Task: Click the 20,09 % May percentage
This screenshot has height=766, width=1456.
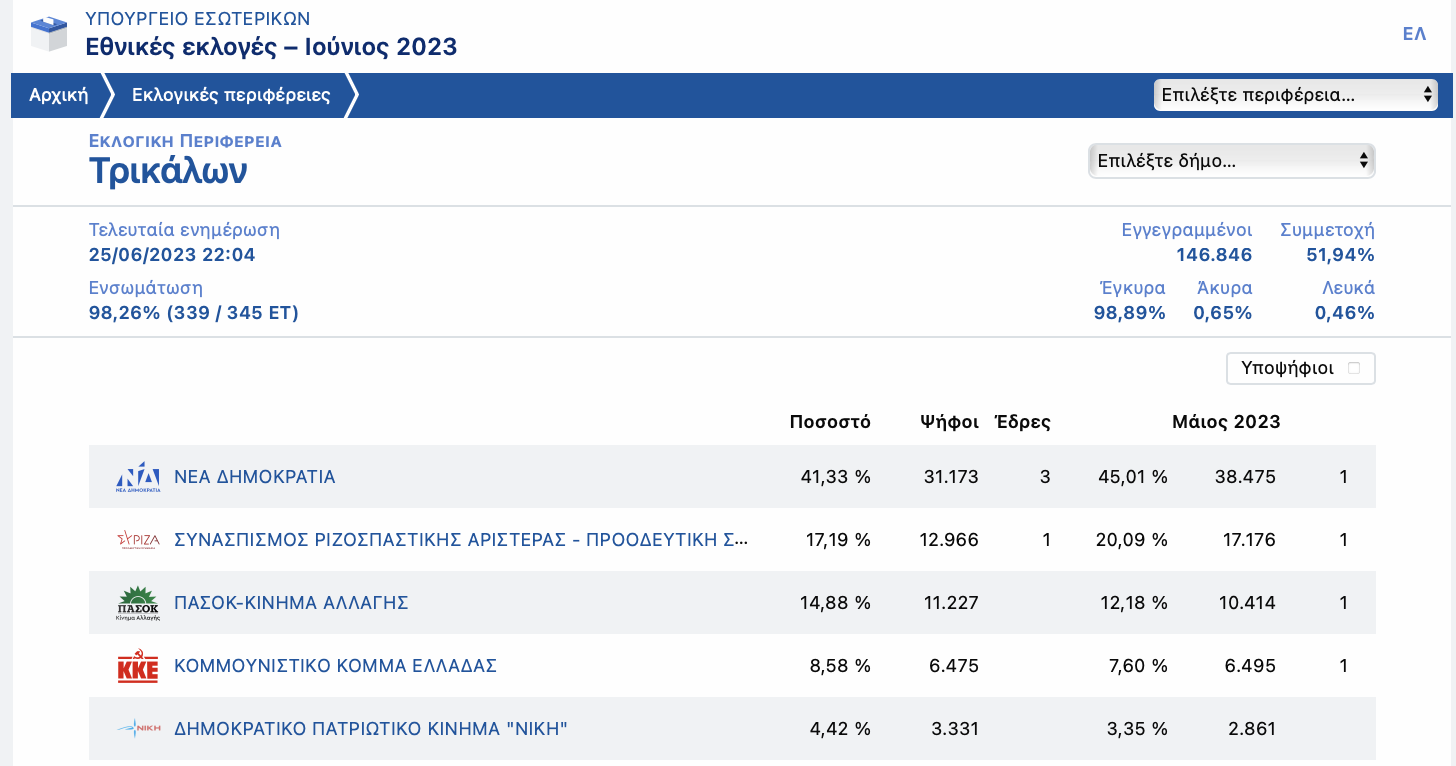Action: [x=1133, y=540]
